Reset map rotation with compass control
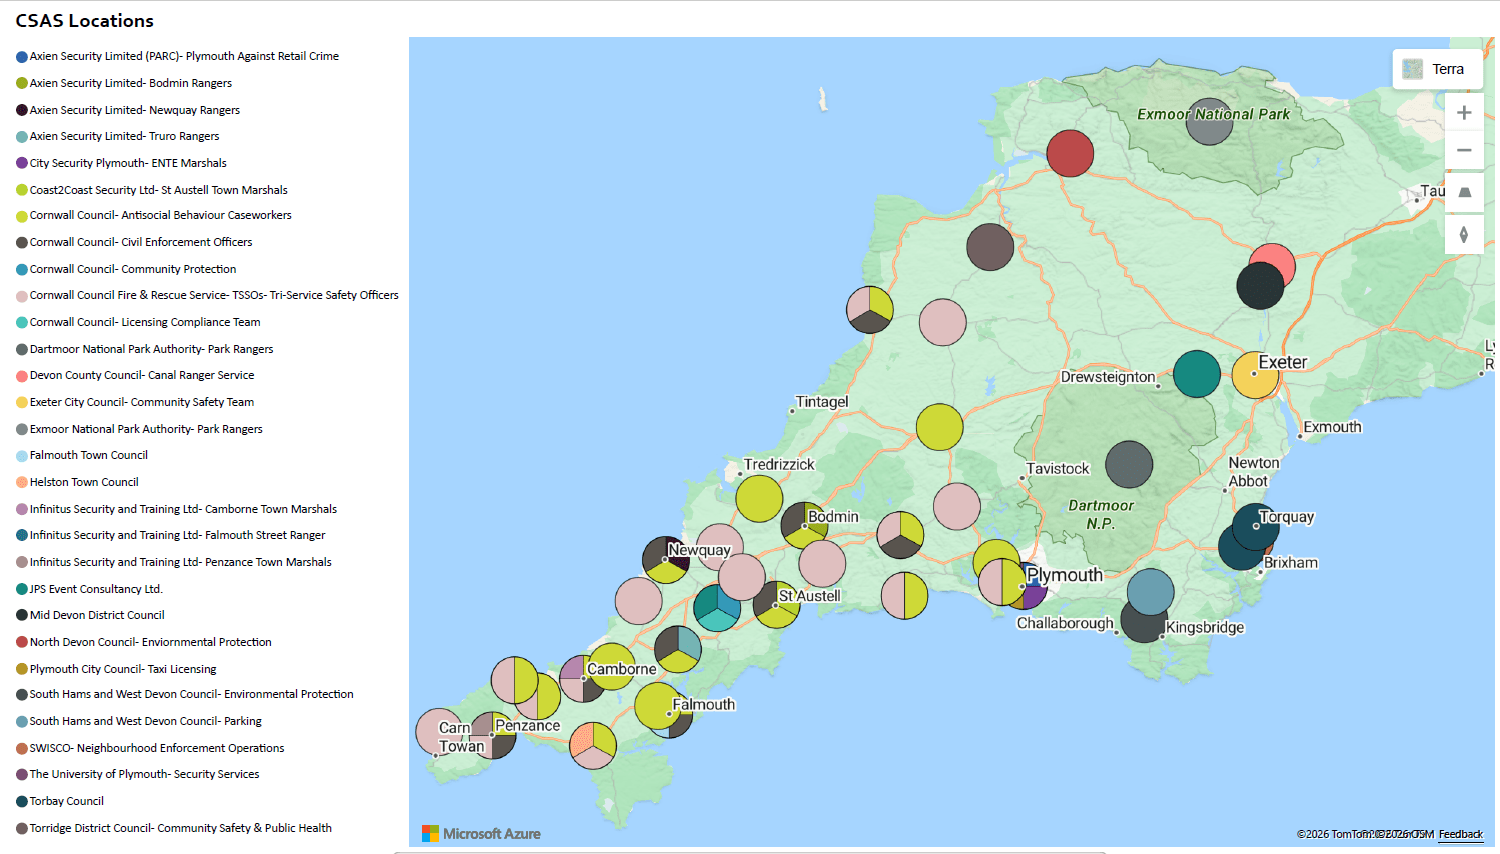 pyautogui.click(x=1464, y=234)
